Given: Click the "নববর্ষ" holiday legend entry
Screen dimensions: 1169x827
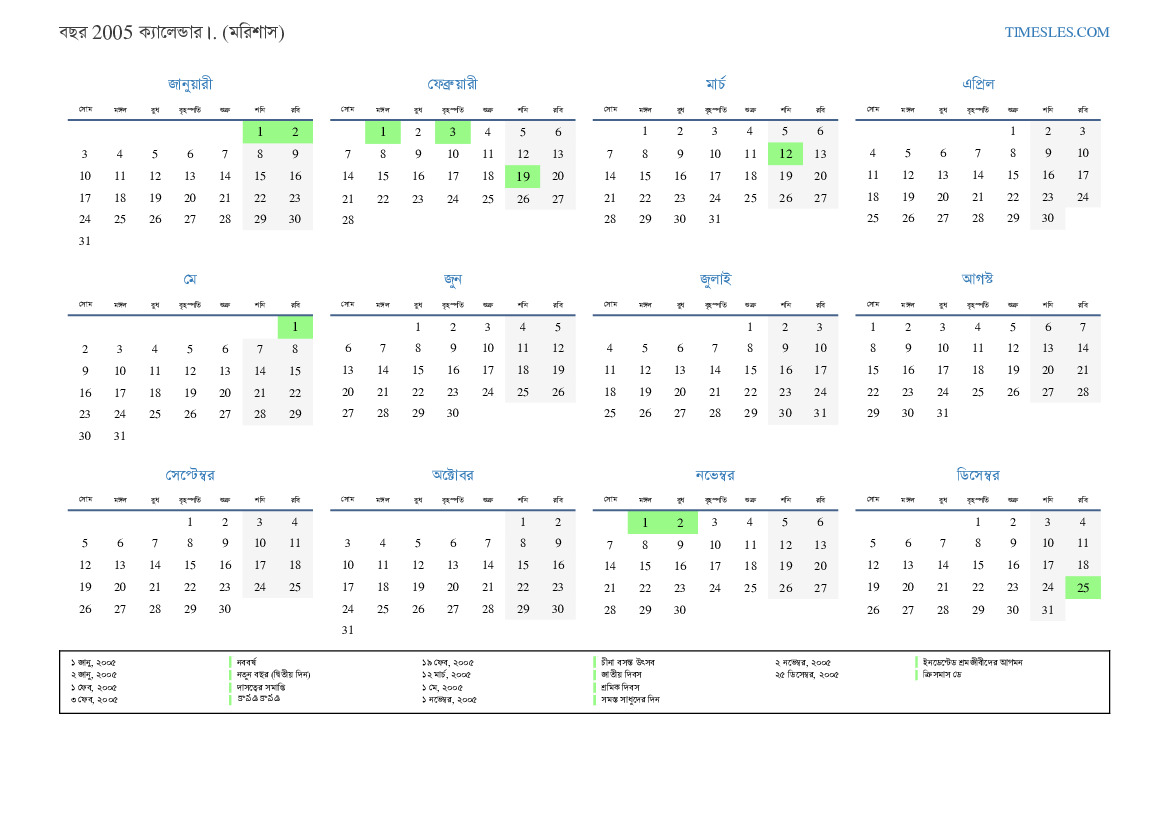Looking at the screenshot, I should pyautogui.click(x=246, y=662).
